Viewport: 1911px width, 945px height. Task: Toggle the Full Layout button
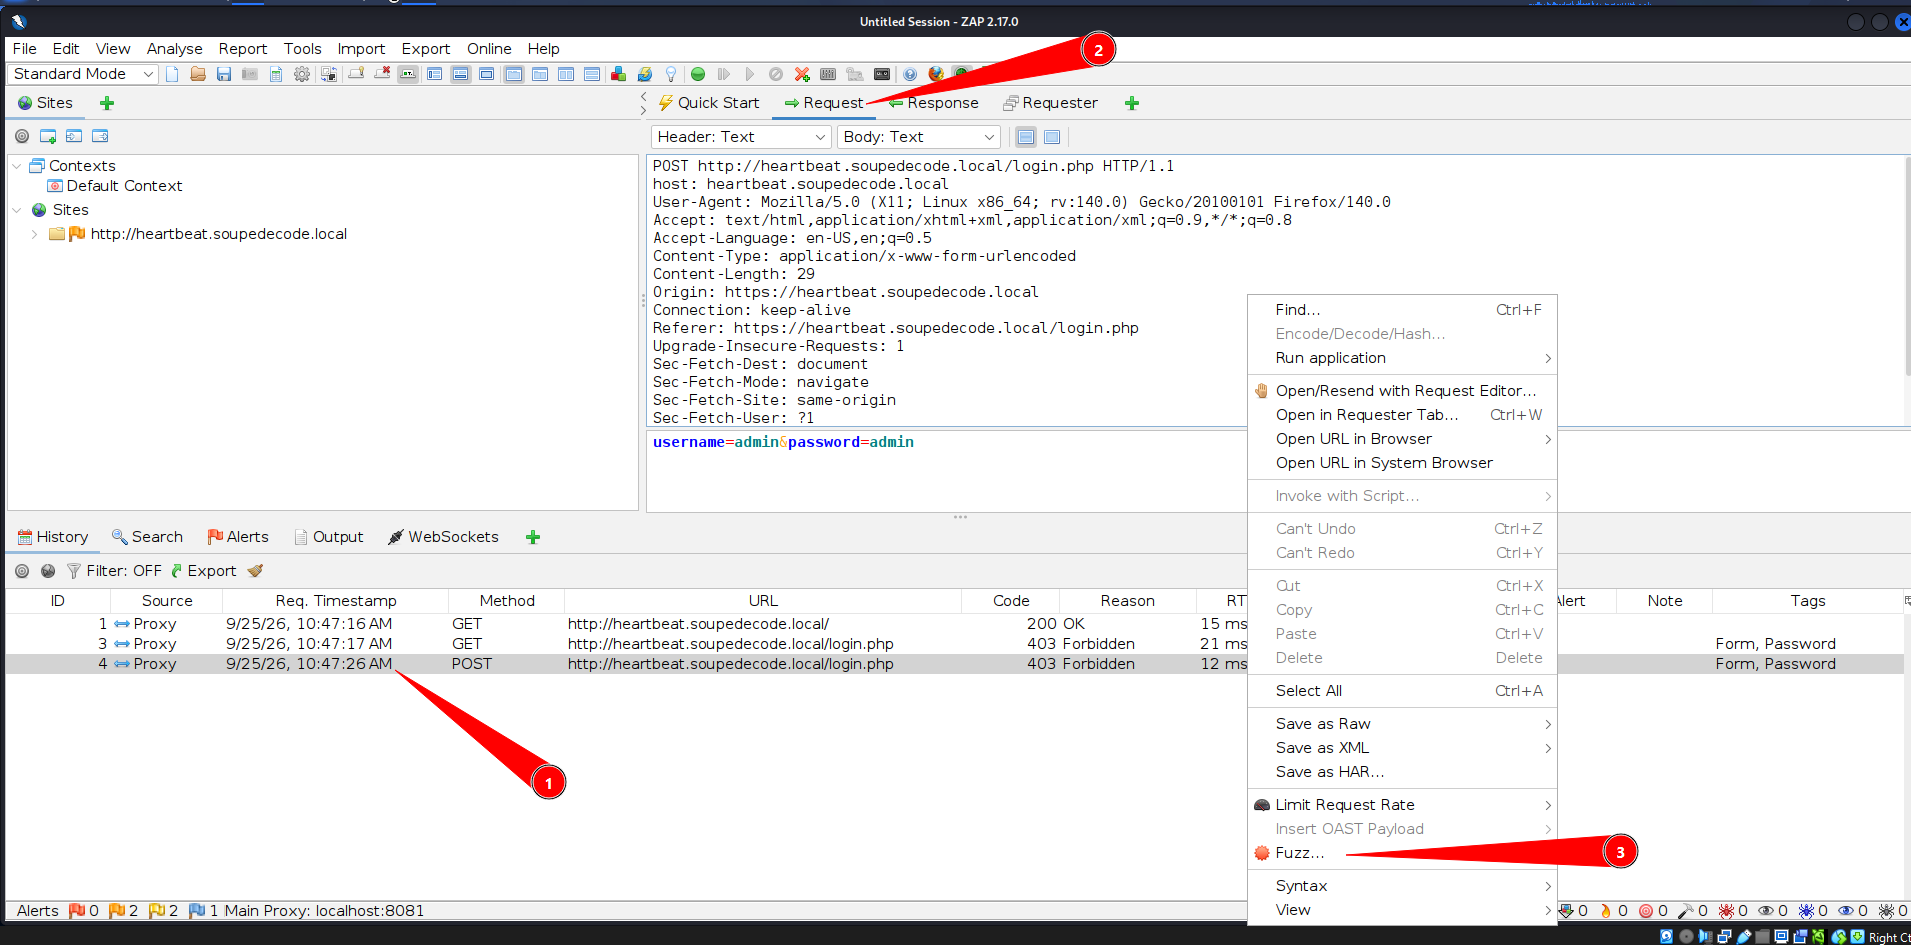point(486,74)
